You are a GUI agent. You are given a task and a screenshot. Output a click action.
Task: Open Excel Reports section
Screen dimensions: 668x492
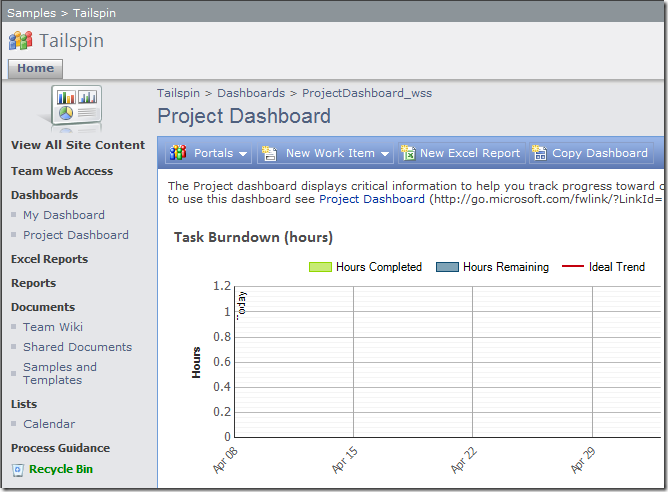(x=49, y=259)
